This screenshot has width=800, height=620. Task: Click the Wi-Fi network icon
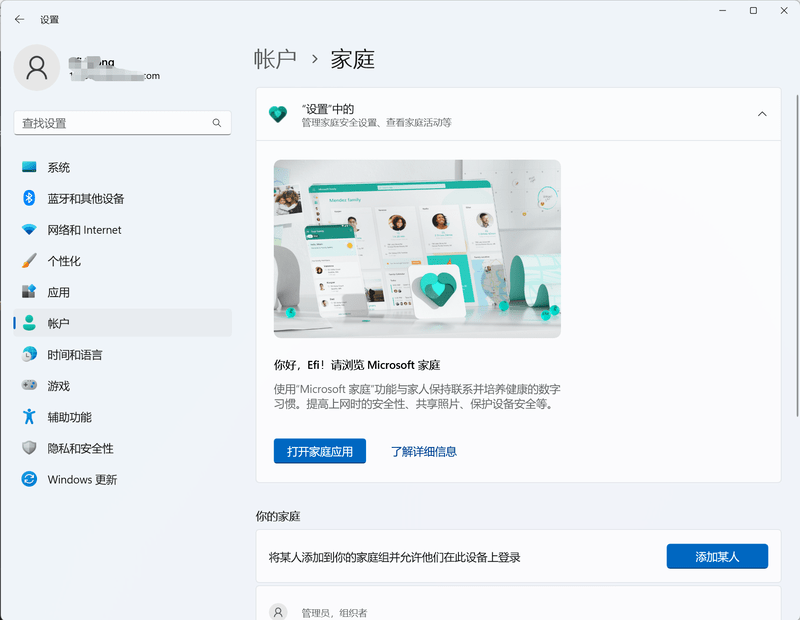pyautogui.click(x=29, y=230)
